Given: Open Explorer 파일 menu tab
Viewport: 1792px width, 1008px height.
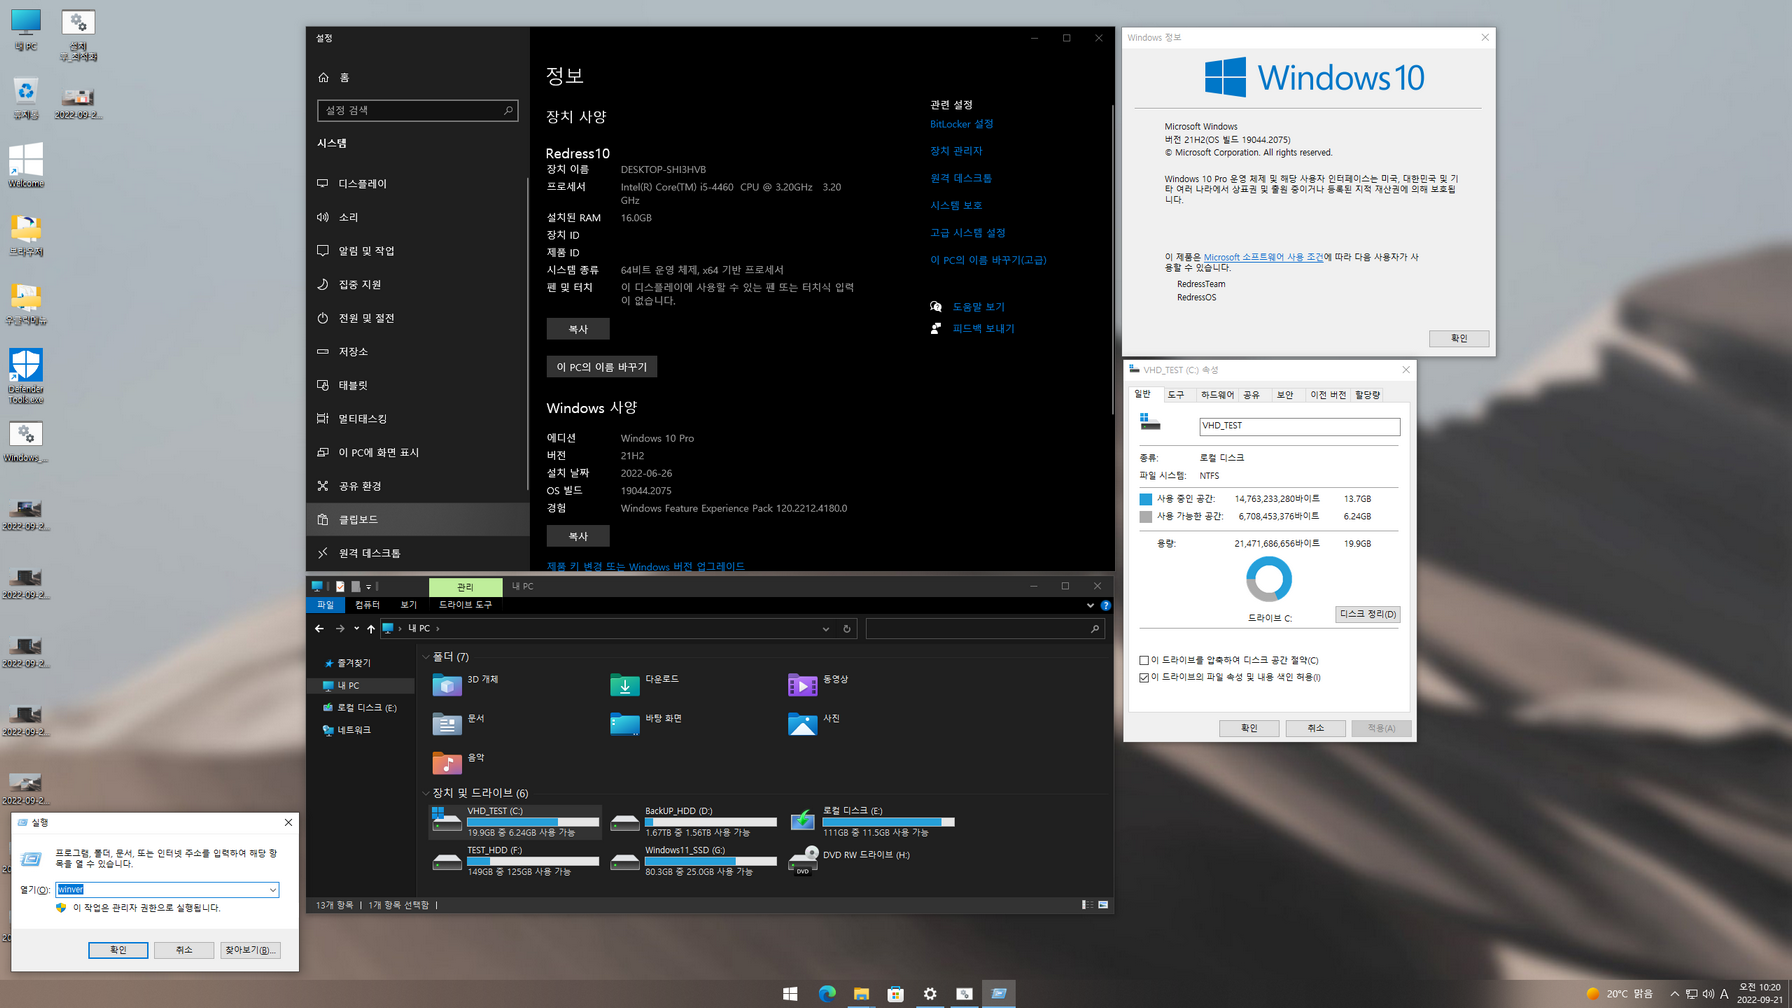Looking at the screenshot, I should (x=326, y=605).
